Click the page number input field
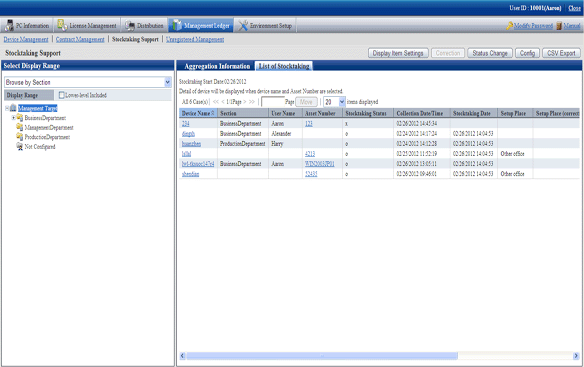This screenshot has height=367, width=584. click(x=273, y=102)
